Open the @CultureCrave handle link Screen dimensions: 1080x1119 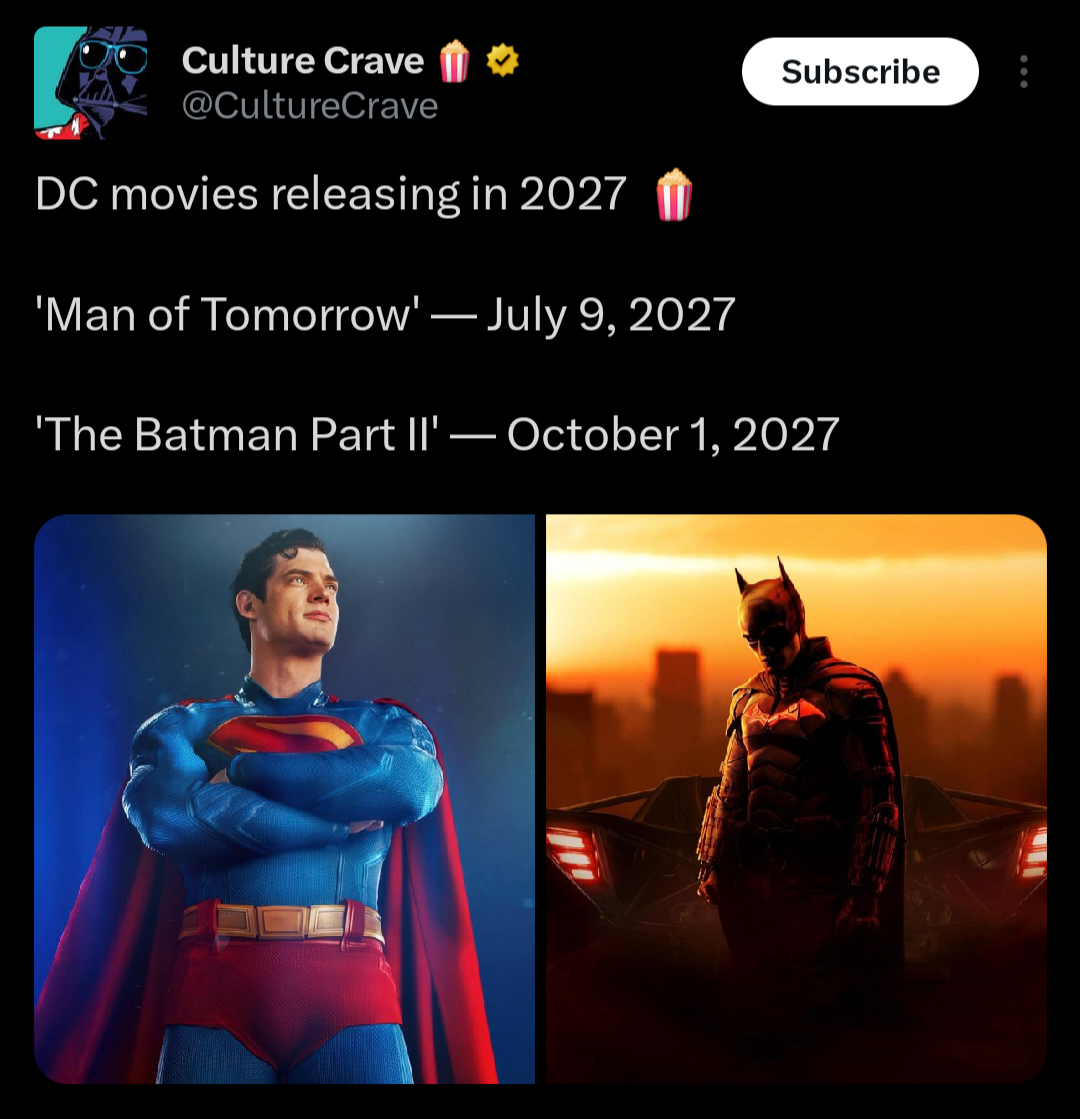point(310,106)
